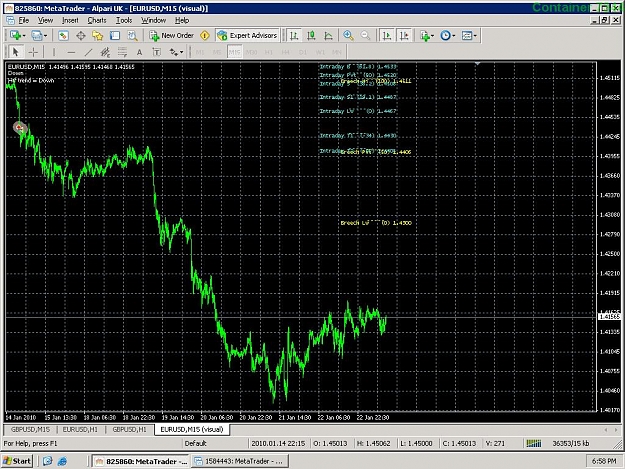
Task: Switch chart to bar chart mode
Action: (294, 35)
